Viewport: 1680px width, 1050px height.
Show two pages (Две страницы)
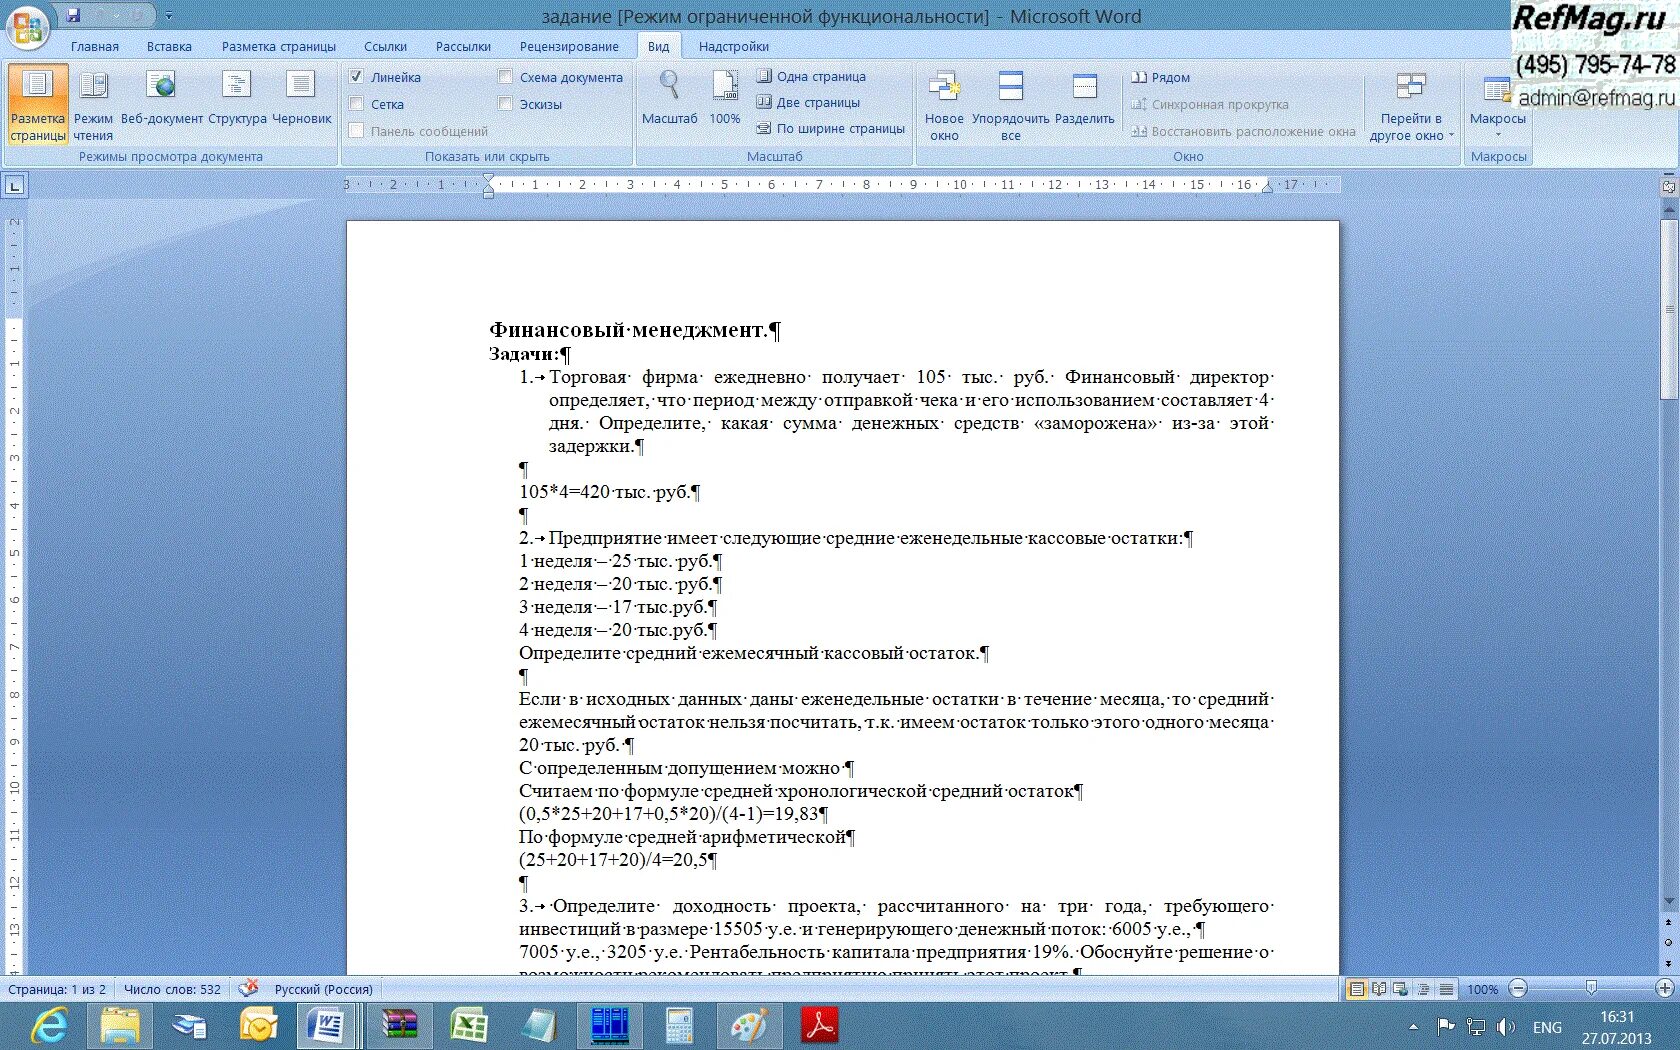[808, 102]
